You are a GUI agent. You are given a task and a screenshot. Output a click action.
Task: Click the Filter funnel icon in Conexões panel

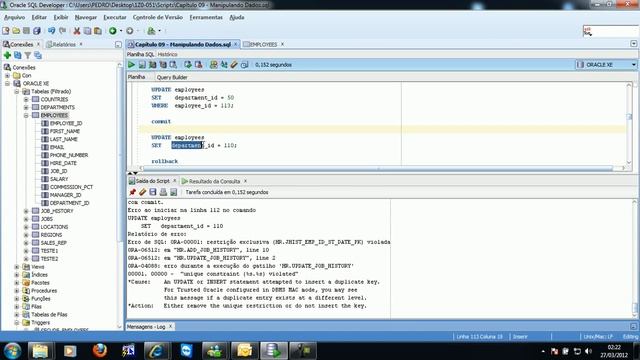pos(28,56)
